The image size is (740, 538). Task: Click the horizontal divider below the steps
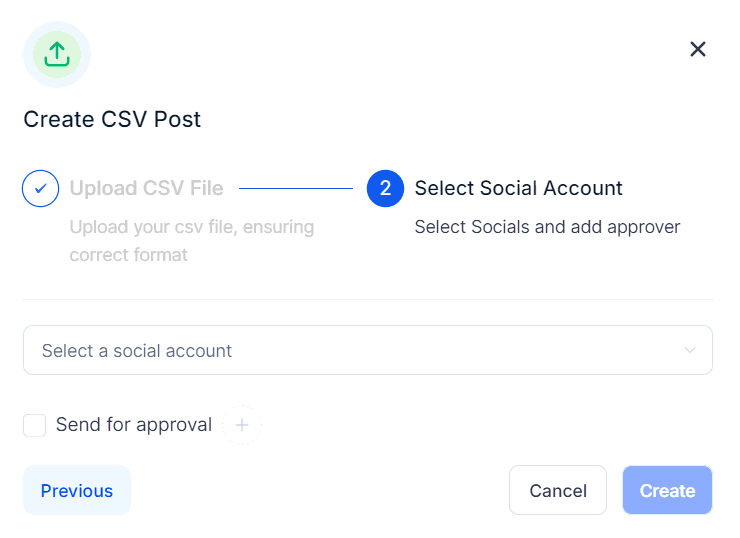367,299
